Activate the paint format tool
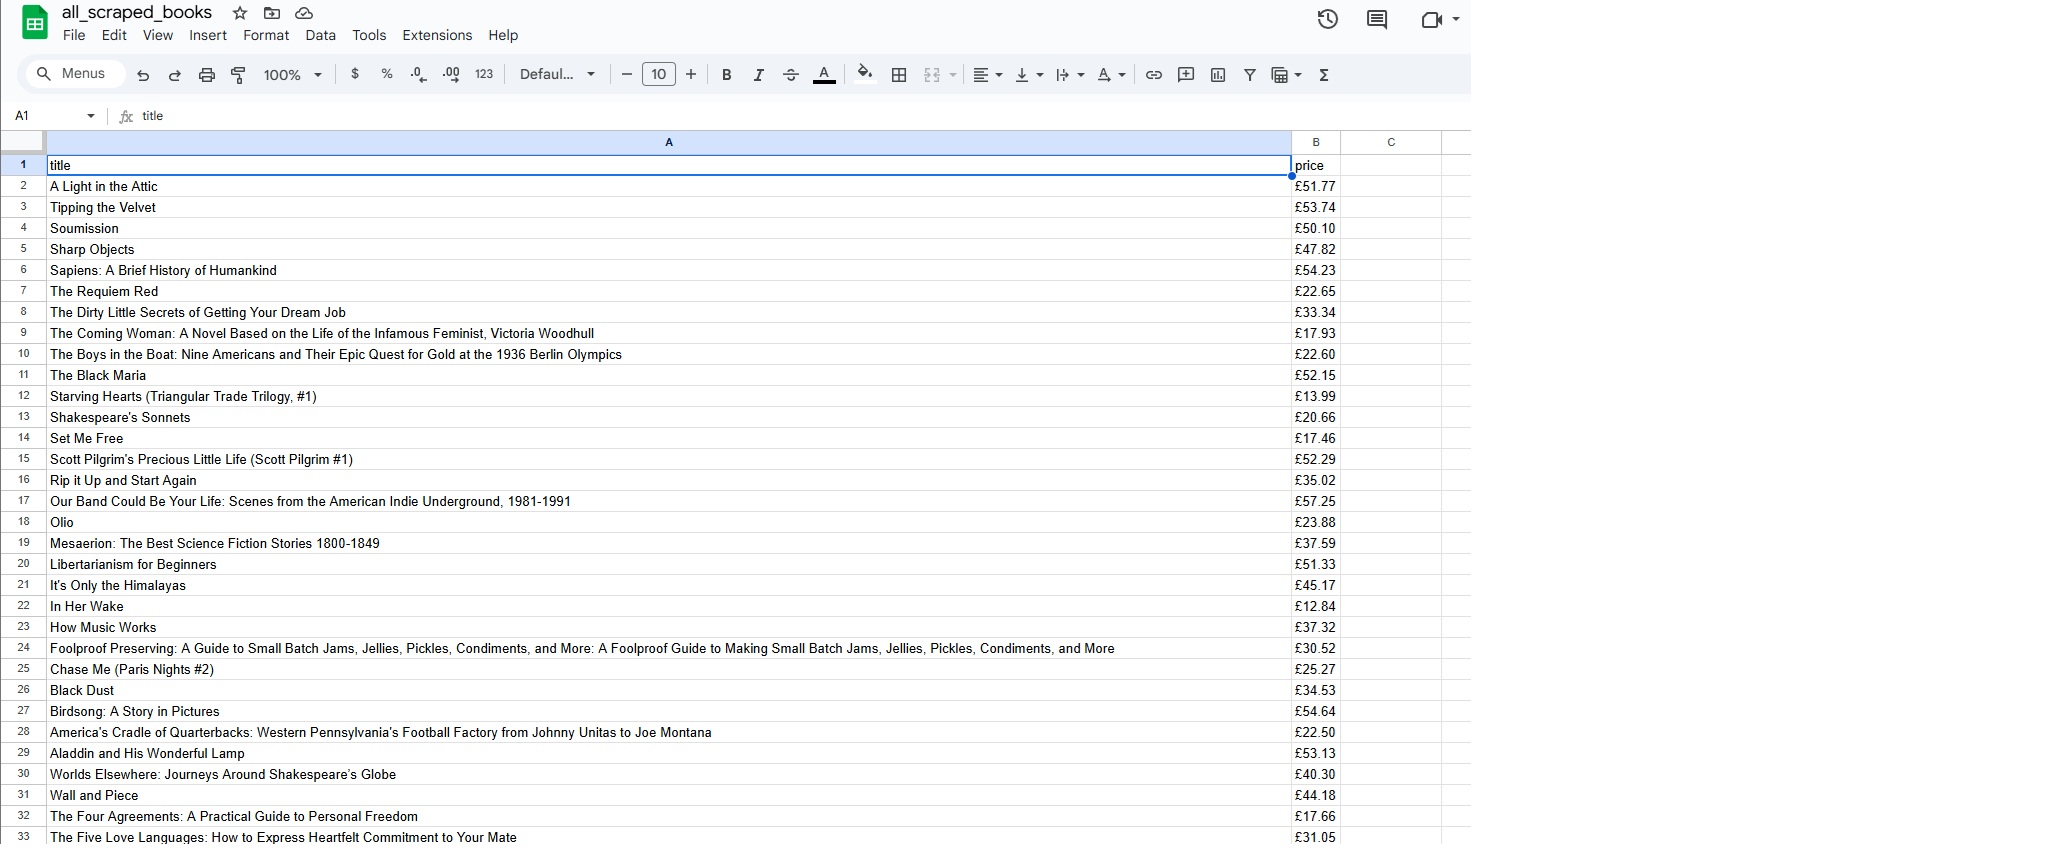2064x864 pixels. click(239, 75)
